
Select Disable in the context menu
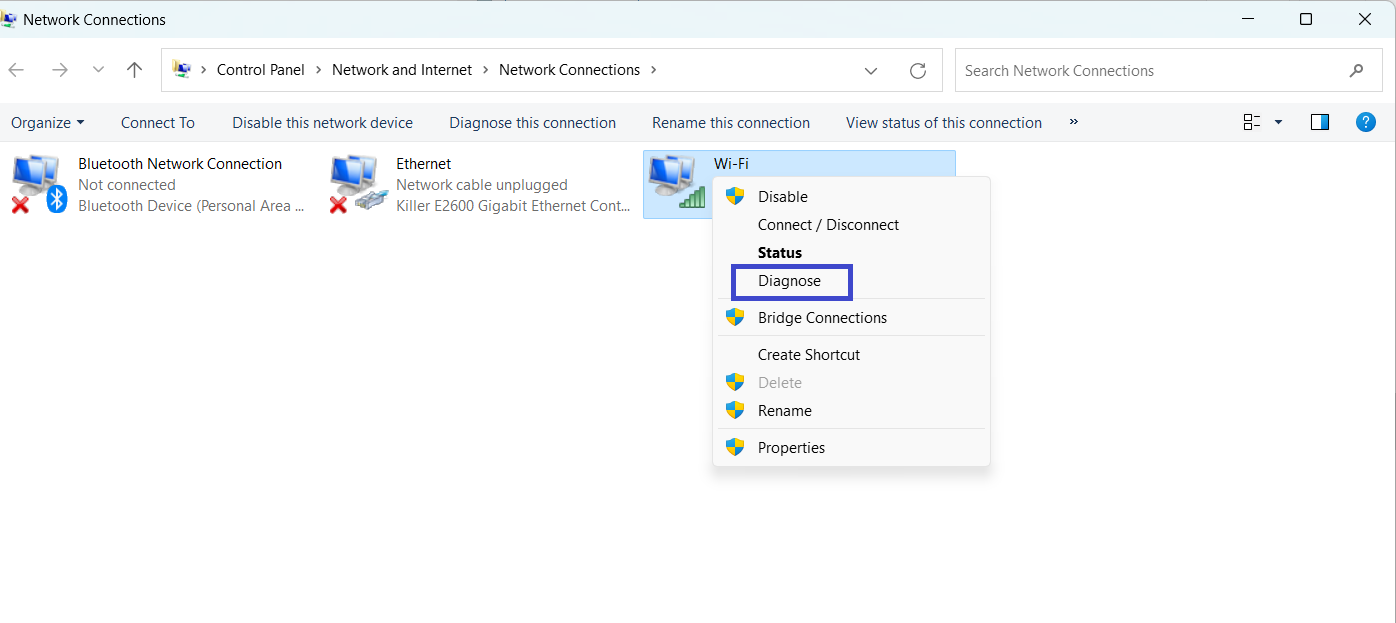click(x=782, y=197)
